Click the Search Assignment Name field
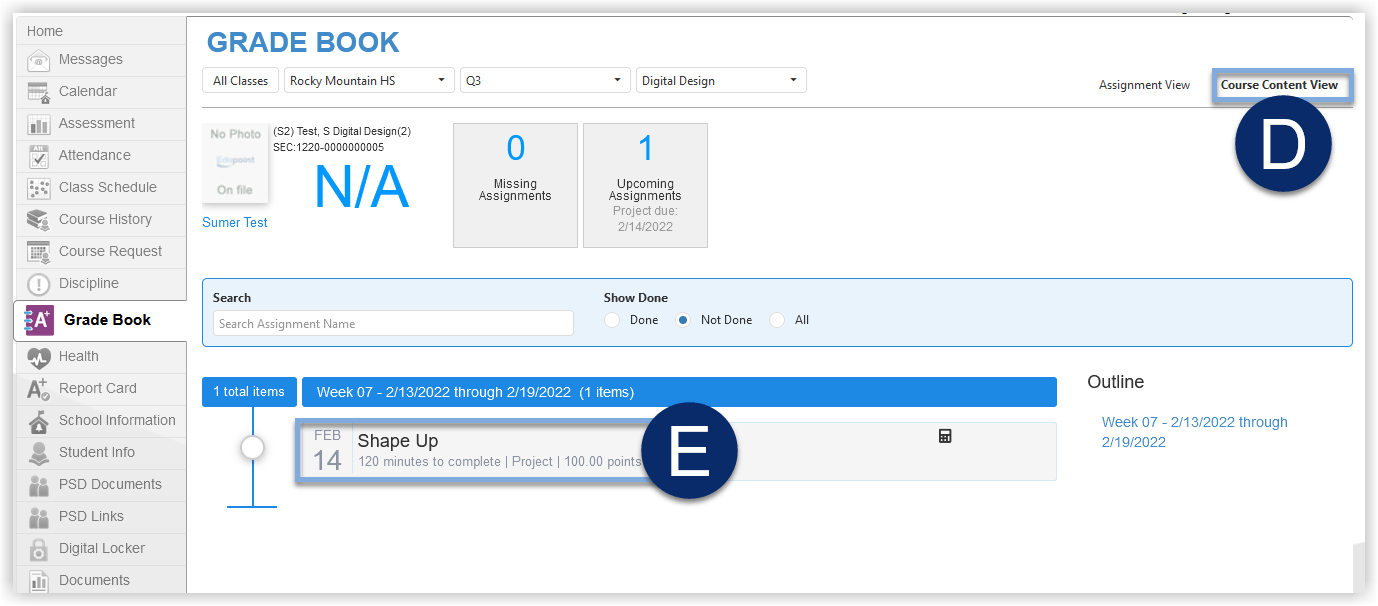 click(393, 323)
